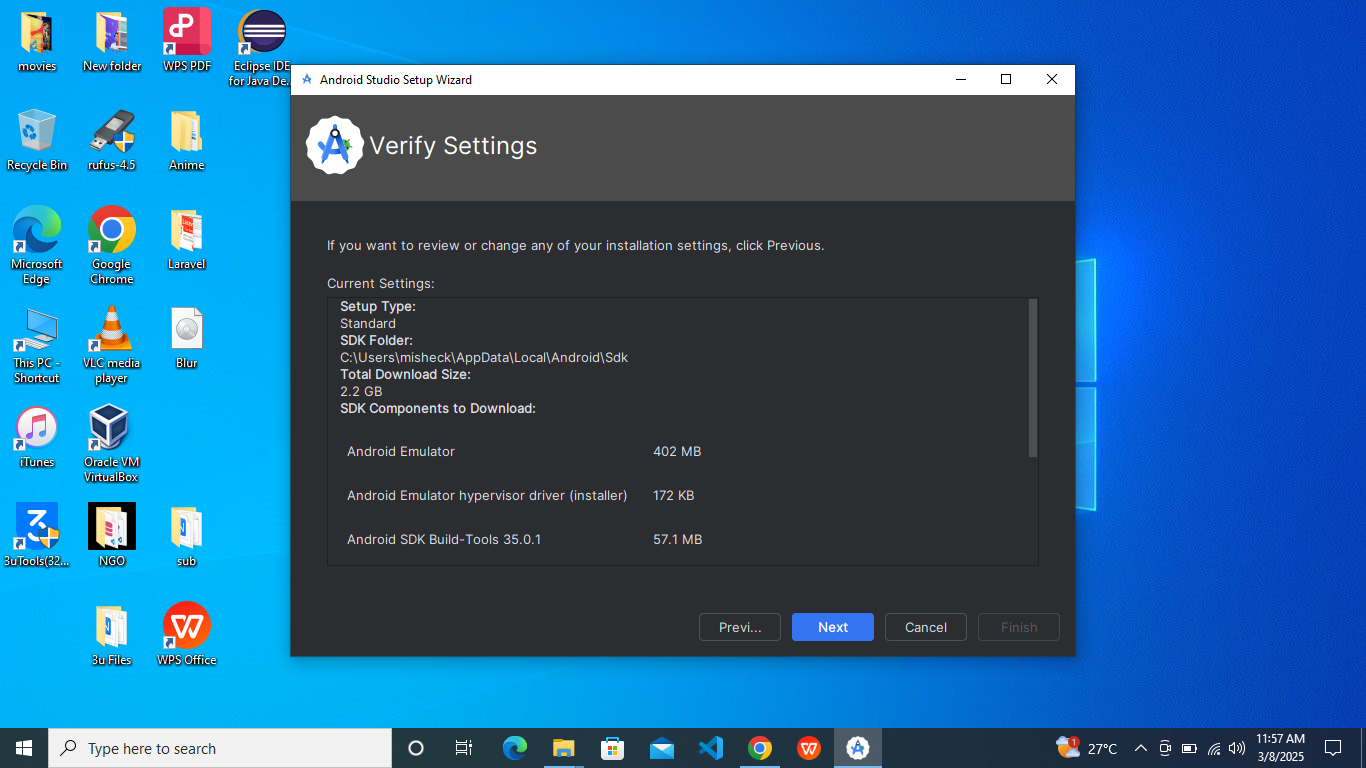Click the 2.2 GB total download size

point(361,391)
